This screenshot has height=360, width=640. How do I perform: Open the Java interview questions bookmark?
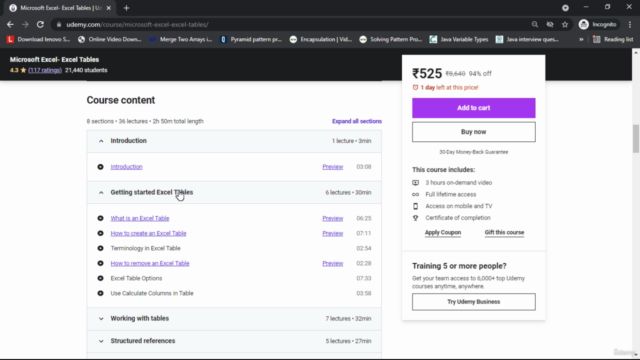(527, 40)
